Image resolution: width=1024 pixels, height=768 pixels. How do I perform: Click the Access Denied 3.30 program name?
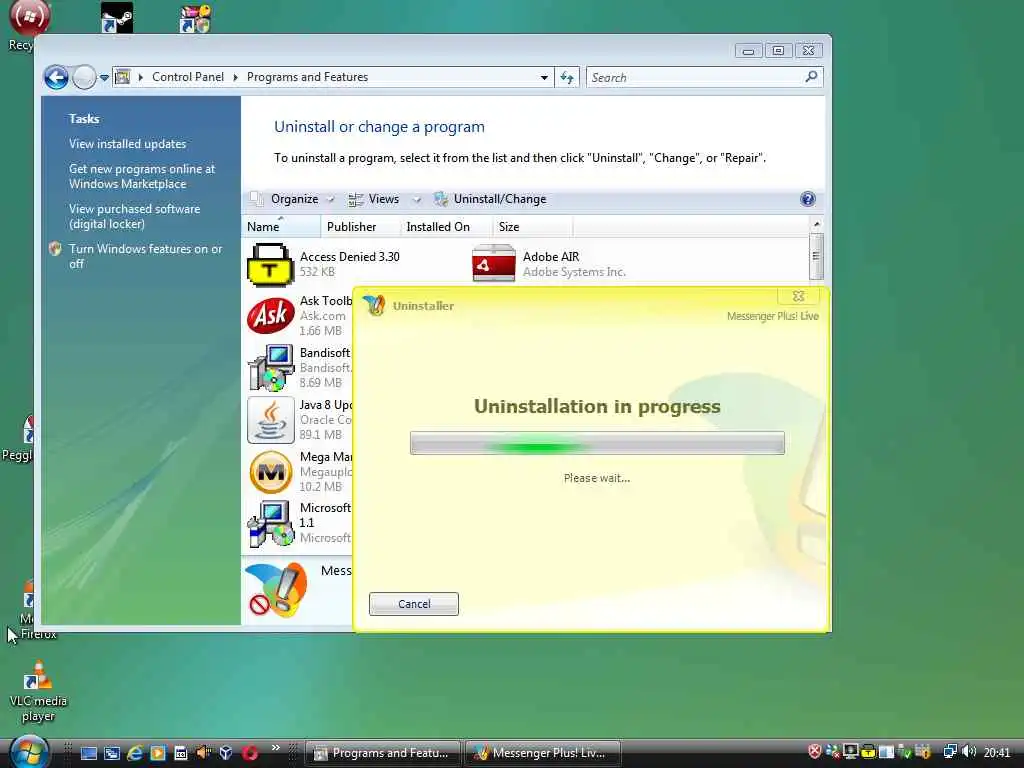pyautogui.click(x=349, y=257)
